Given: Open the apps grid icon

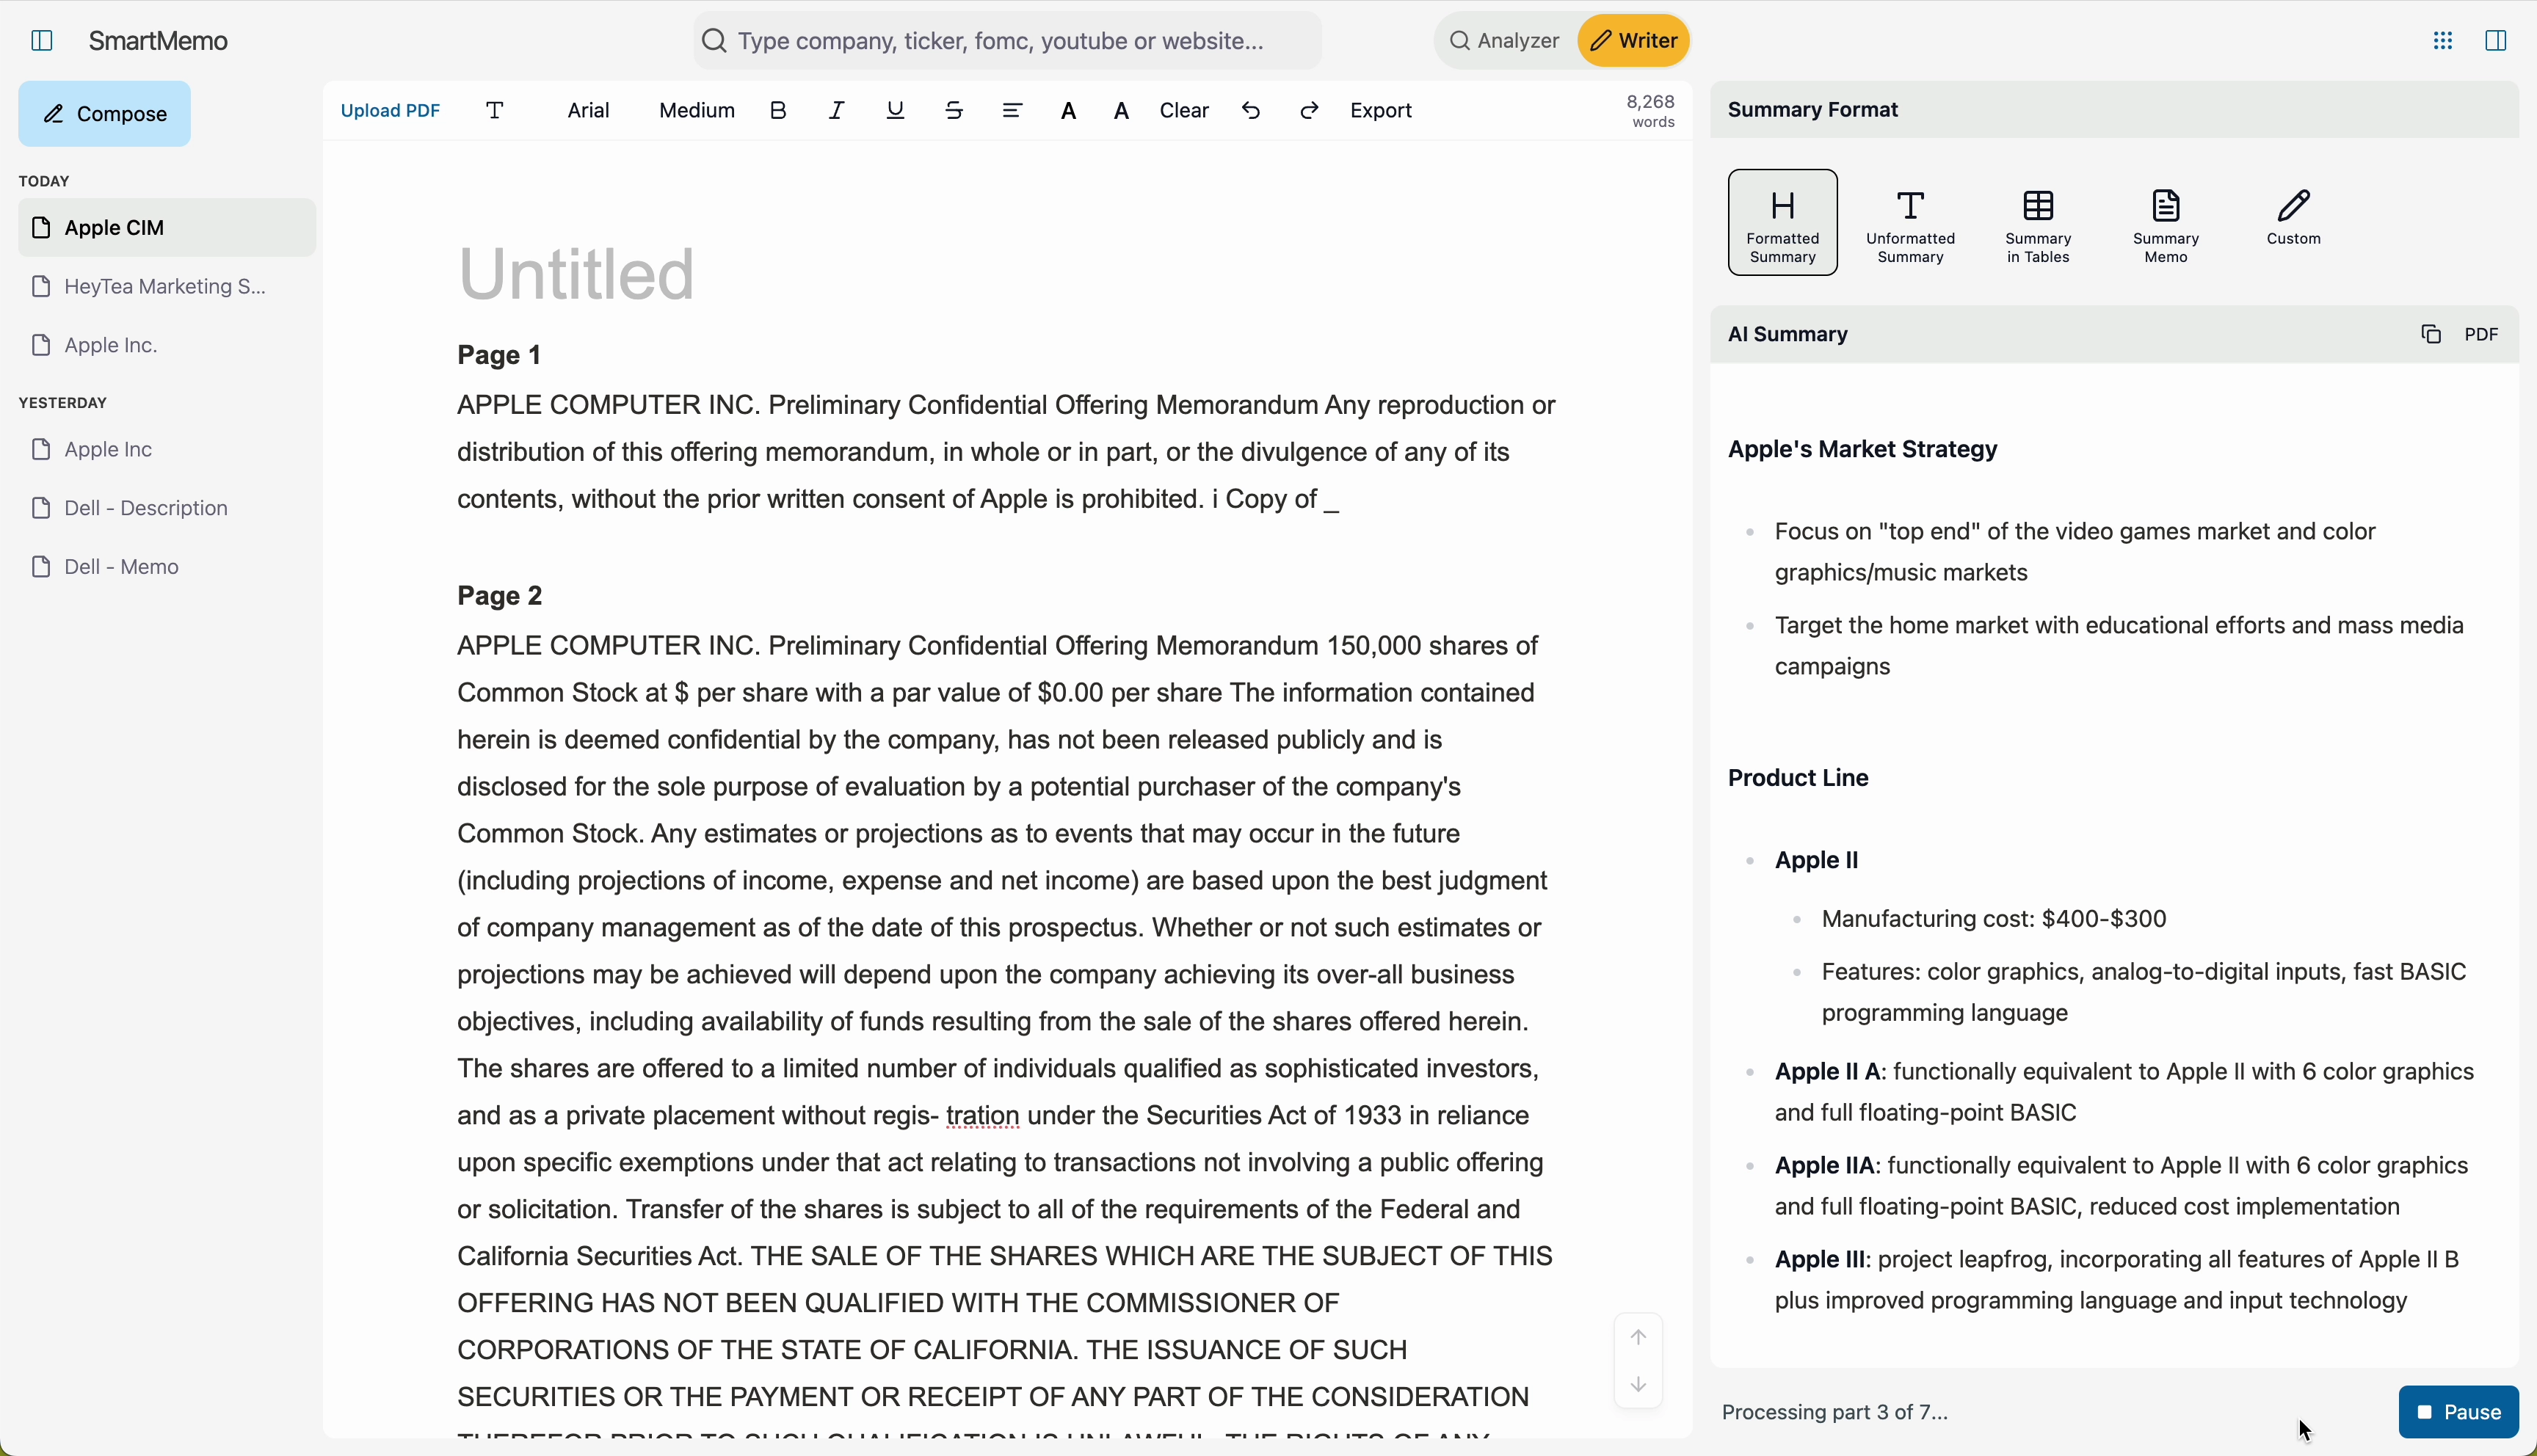Looking at the screenshot, I should pos(2443,41).
